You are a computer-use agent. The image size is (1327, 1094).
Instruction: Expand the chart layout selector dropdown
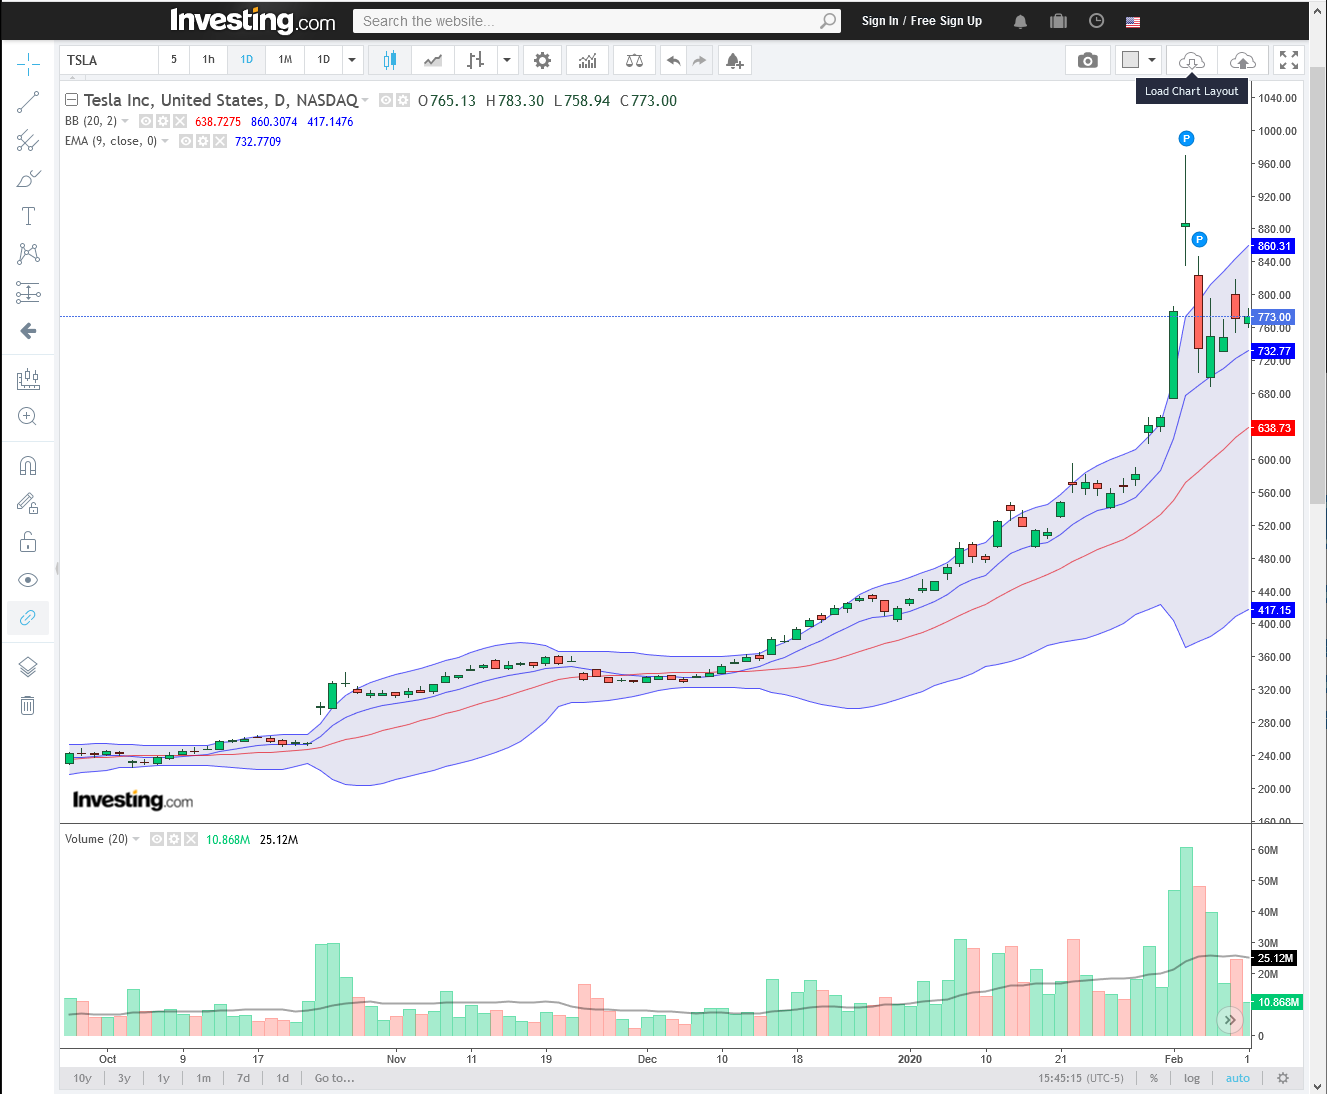pos(1151,61)
